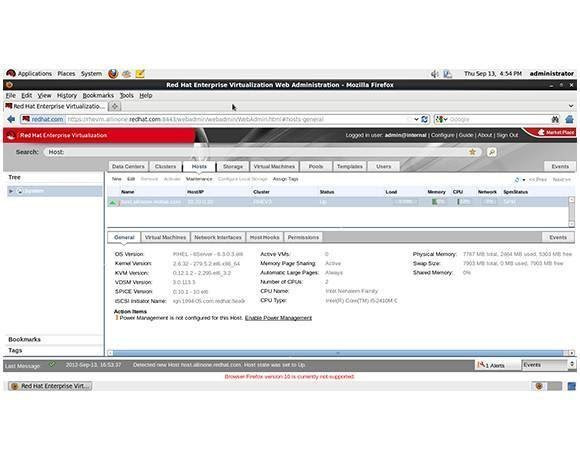Screen dimensions: 580x460
Task: Open Firefox home page icon
Action: click(x=570, y=119)
